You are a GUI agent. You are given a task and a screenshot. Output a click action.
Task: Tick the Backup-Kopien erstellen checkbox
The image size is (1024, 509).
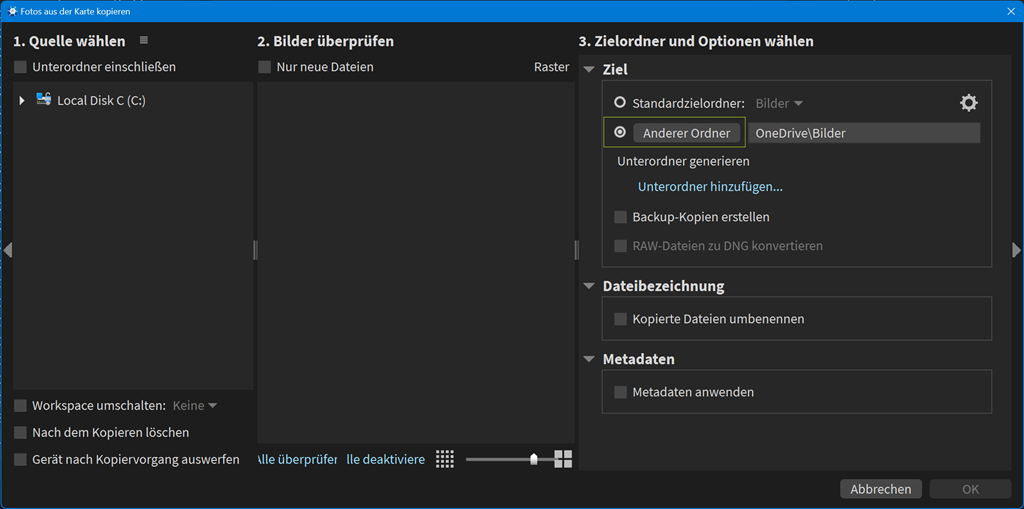(620, 217)
